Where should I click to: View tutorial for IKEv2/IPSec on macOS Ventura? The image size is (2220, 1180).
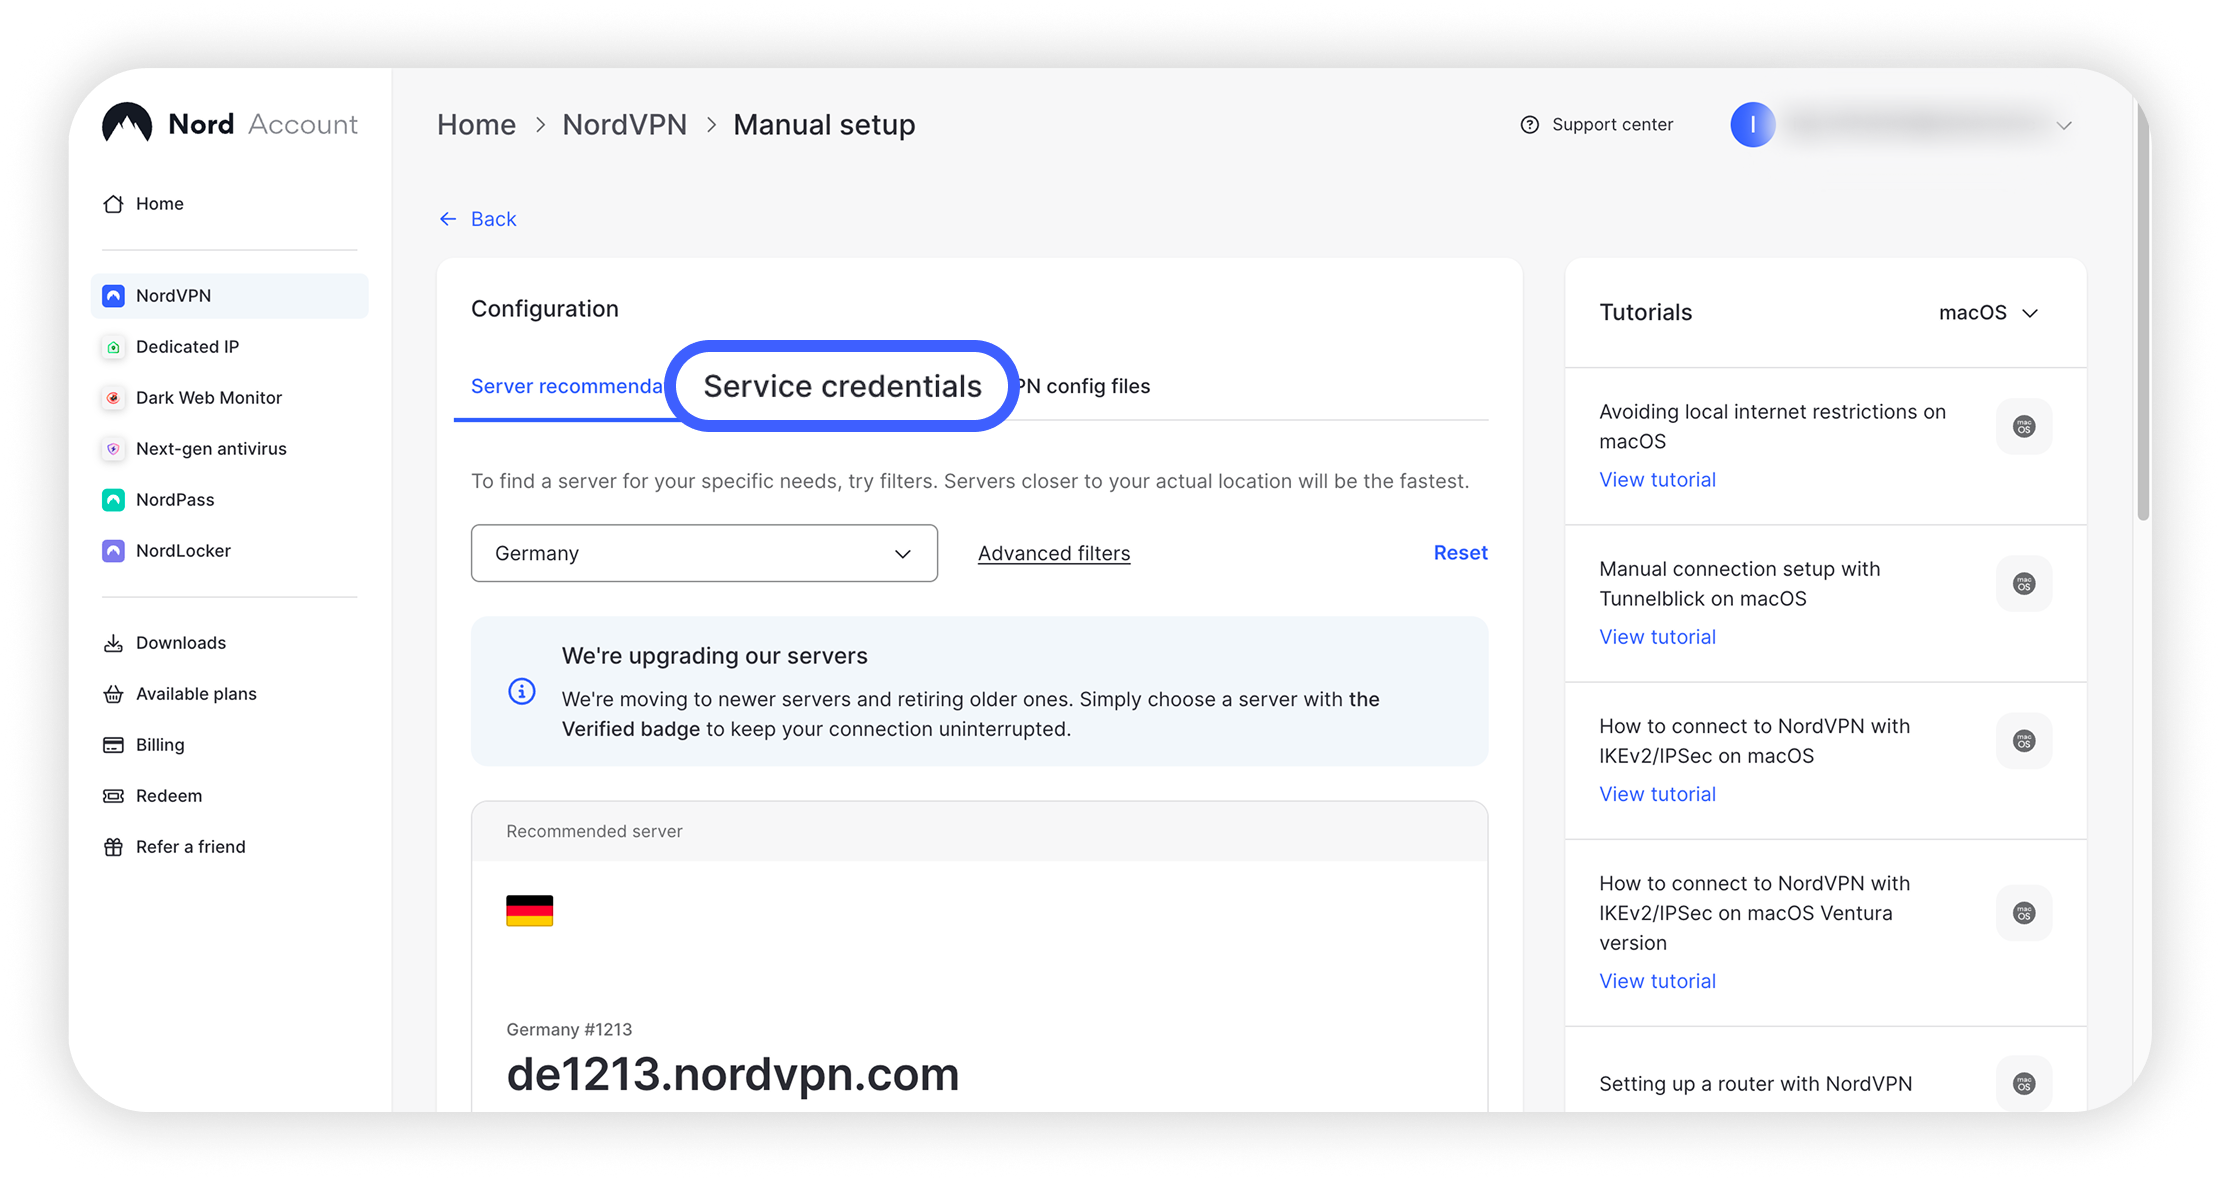[1658, 981]
